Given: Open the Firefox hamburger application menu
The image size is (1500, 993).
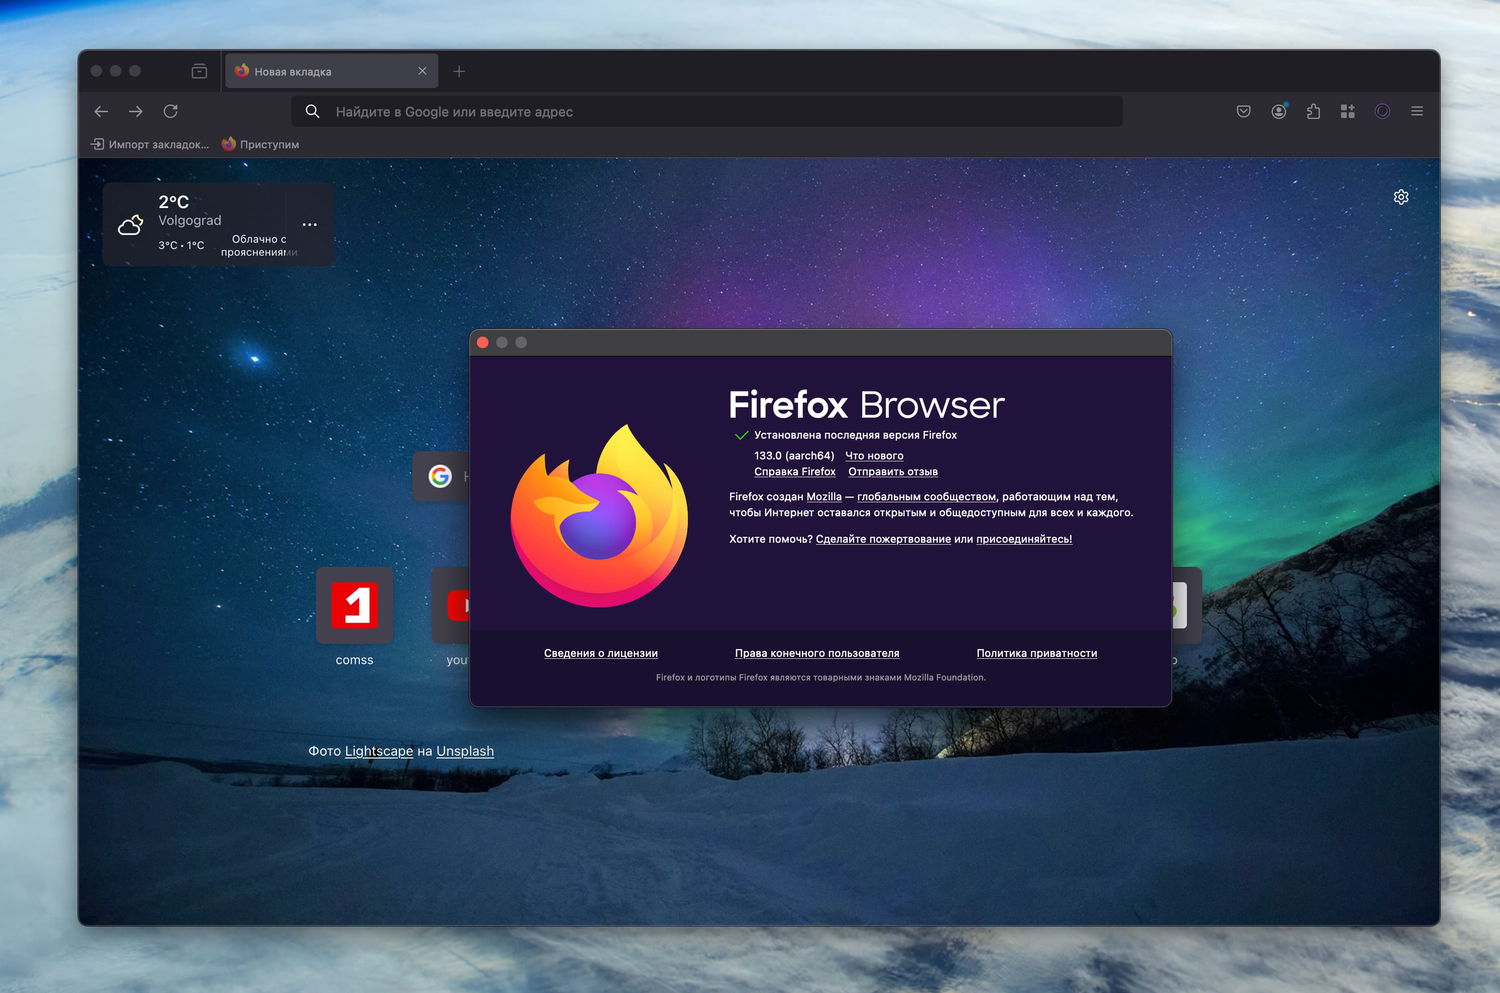Looking at the screenshot, I should [x=1417, y=111].
